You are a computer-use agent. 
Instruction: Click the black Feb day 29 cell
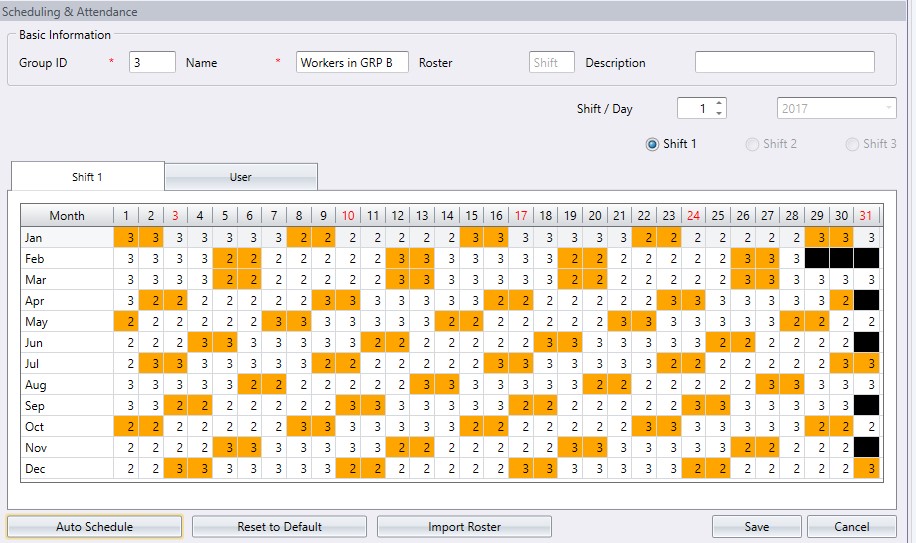pyautogui.click(x=817, y=259)
